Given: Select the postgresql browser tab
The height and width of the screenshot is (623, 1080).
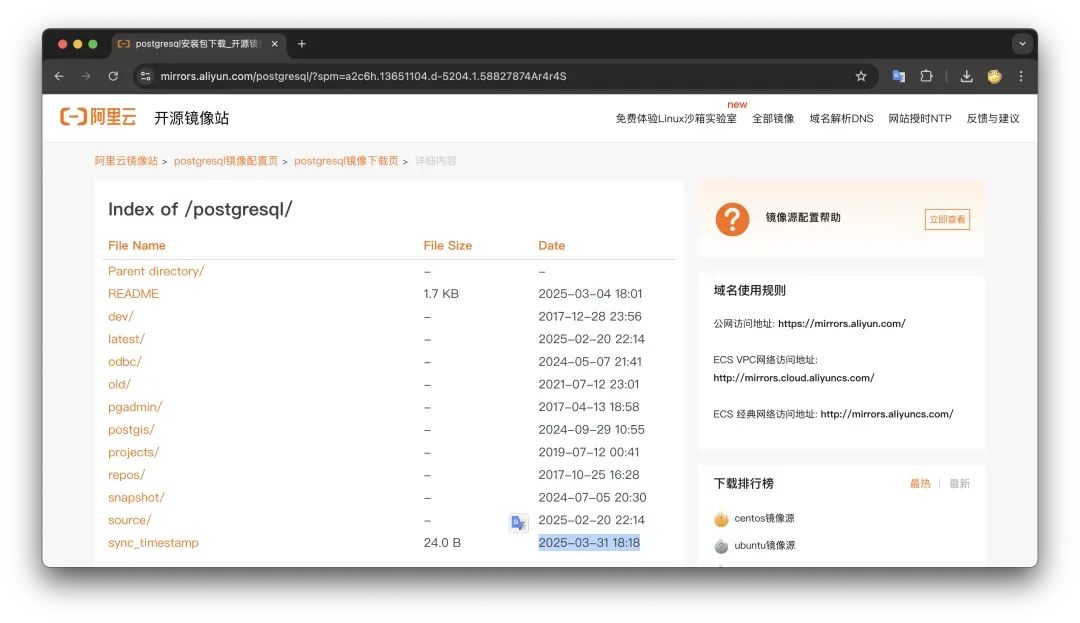Looking at the screenshot, I should coord(196,44).
